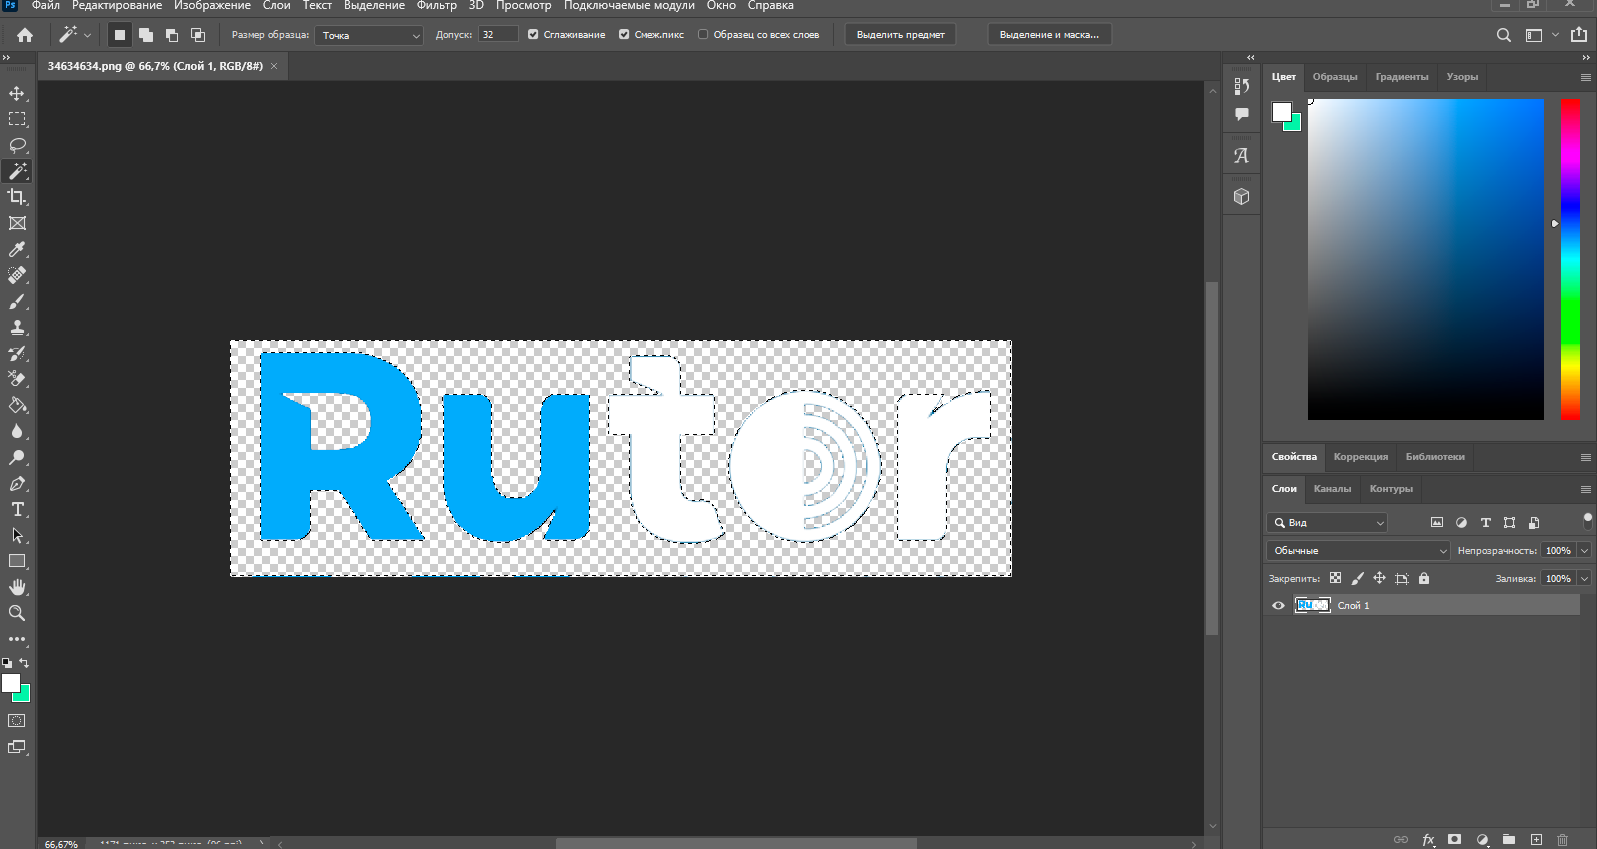The image size is (1597, 849).
Task: Click the vertical hue spectrum slider
Action: coord(1570,258)
